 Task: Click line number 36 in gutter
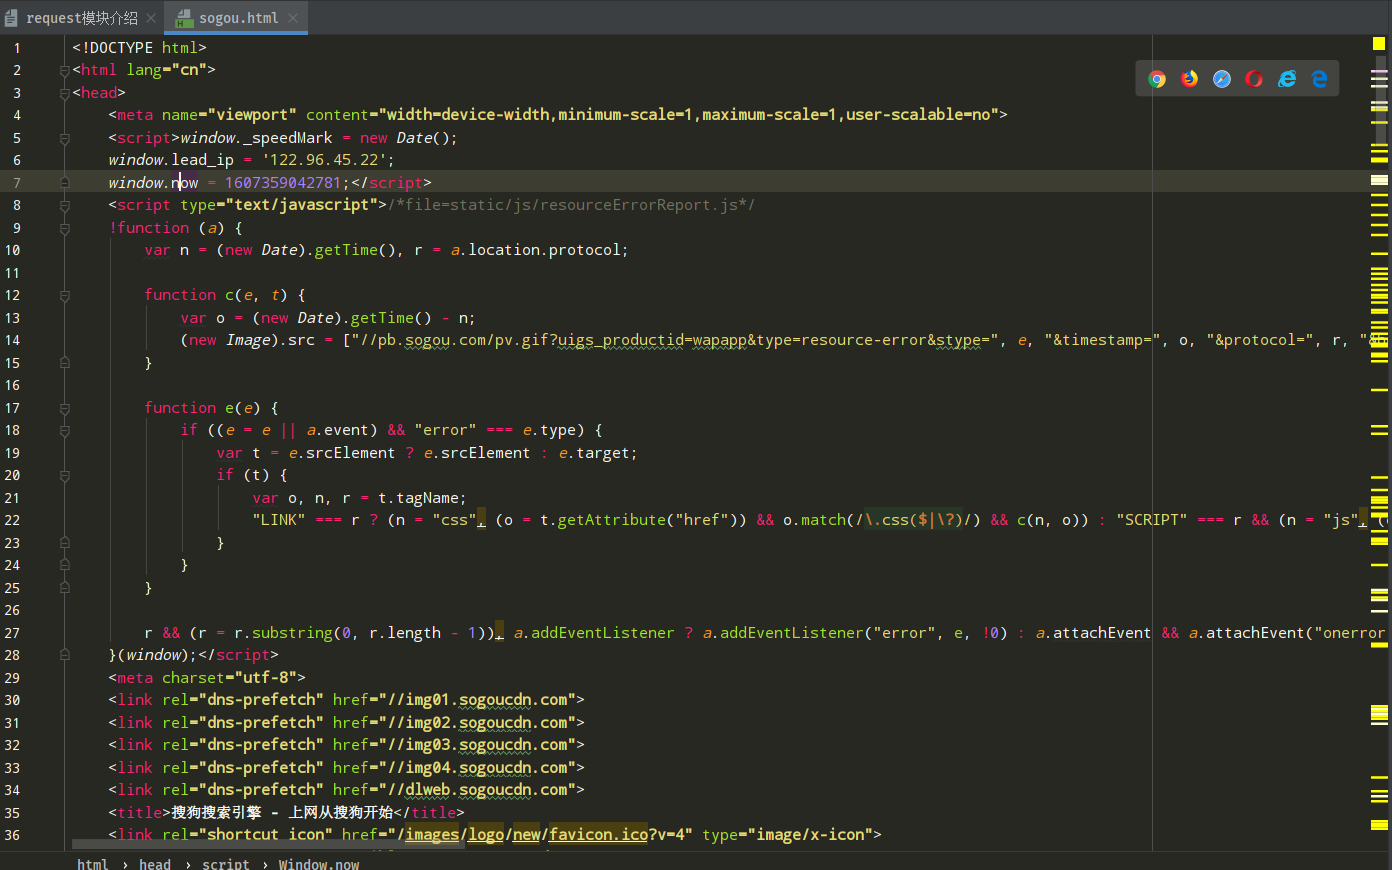click(x=12, y=835)
